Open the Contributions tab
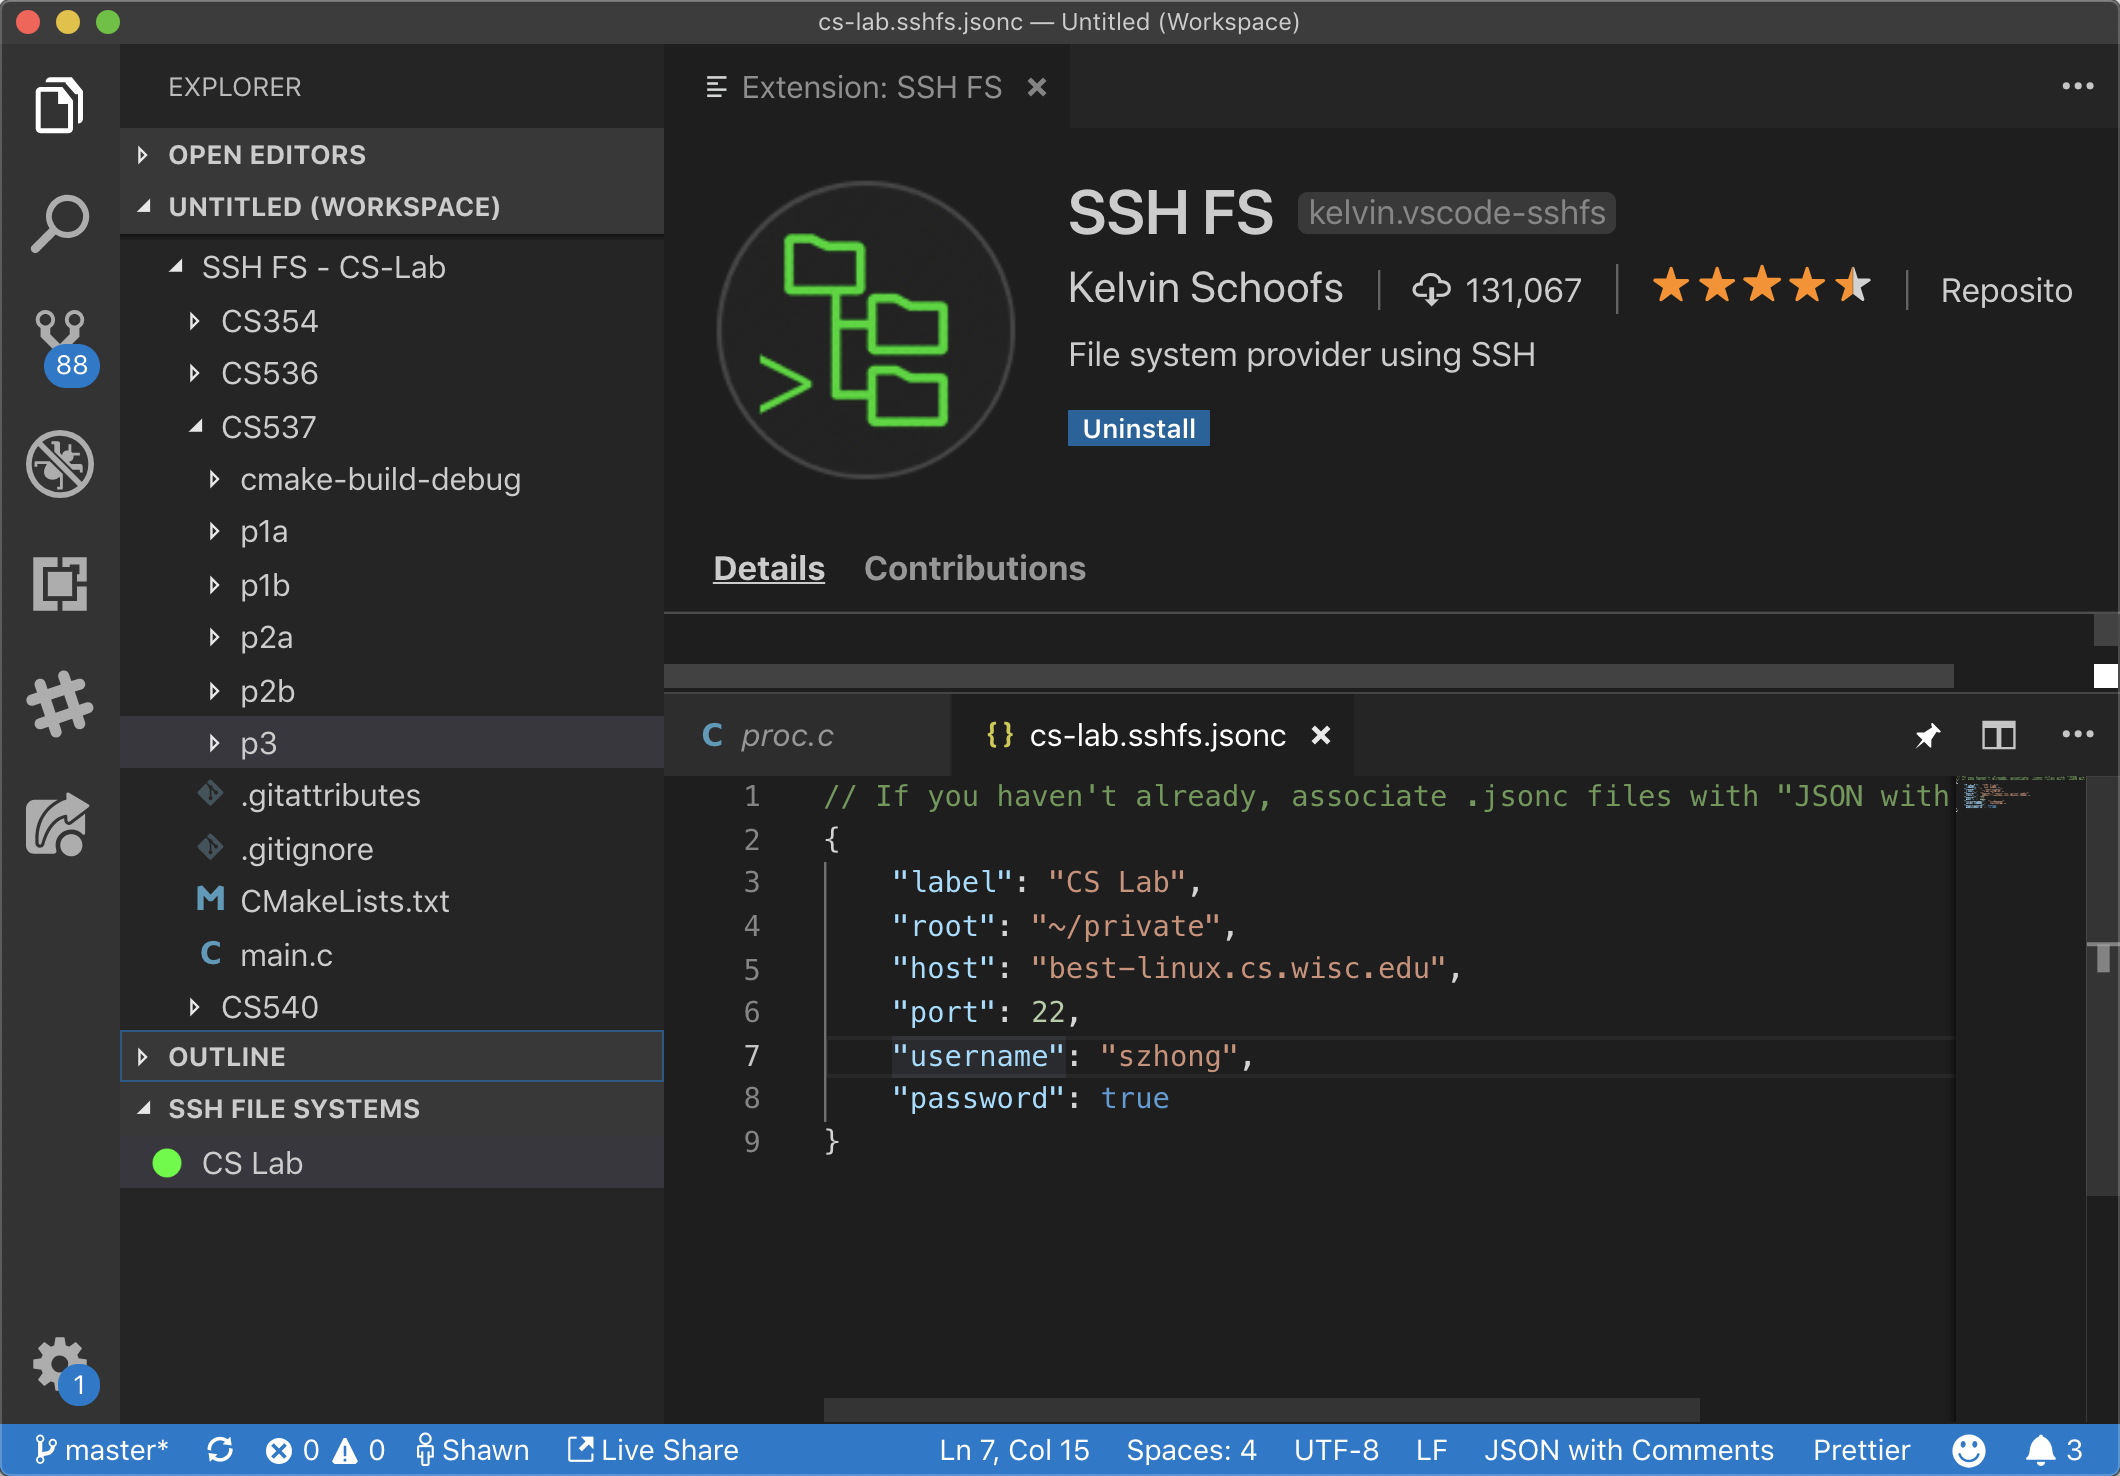The image size is (2120, 1476). pos(974,568)
